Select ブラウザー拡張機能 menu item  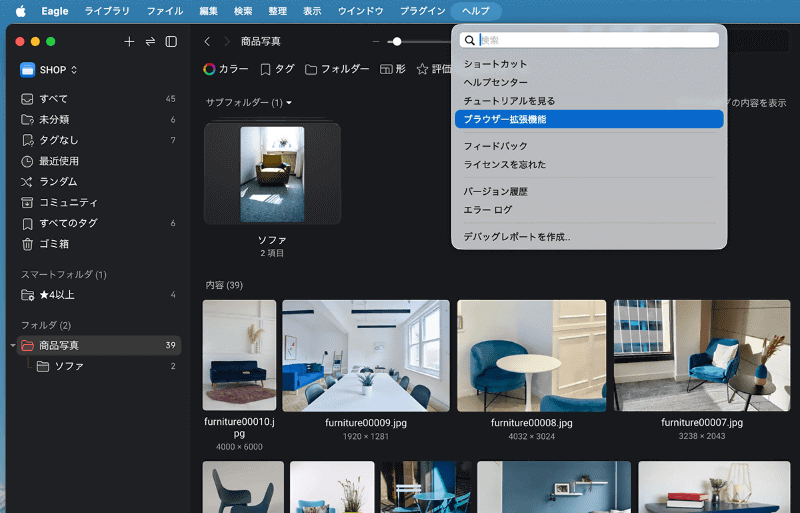click(589, 119)
